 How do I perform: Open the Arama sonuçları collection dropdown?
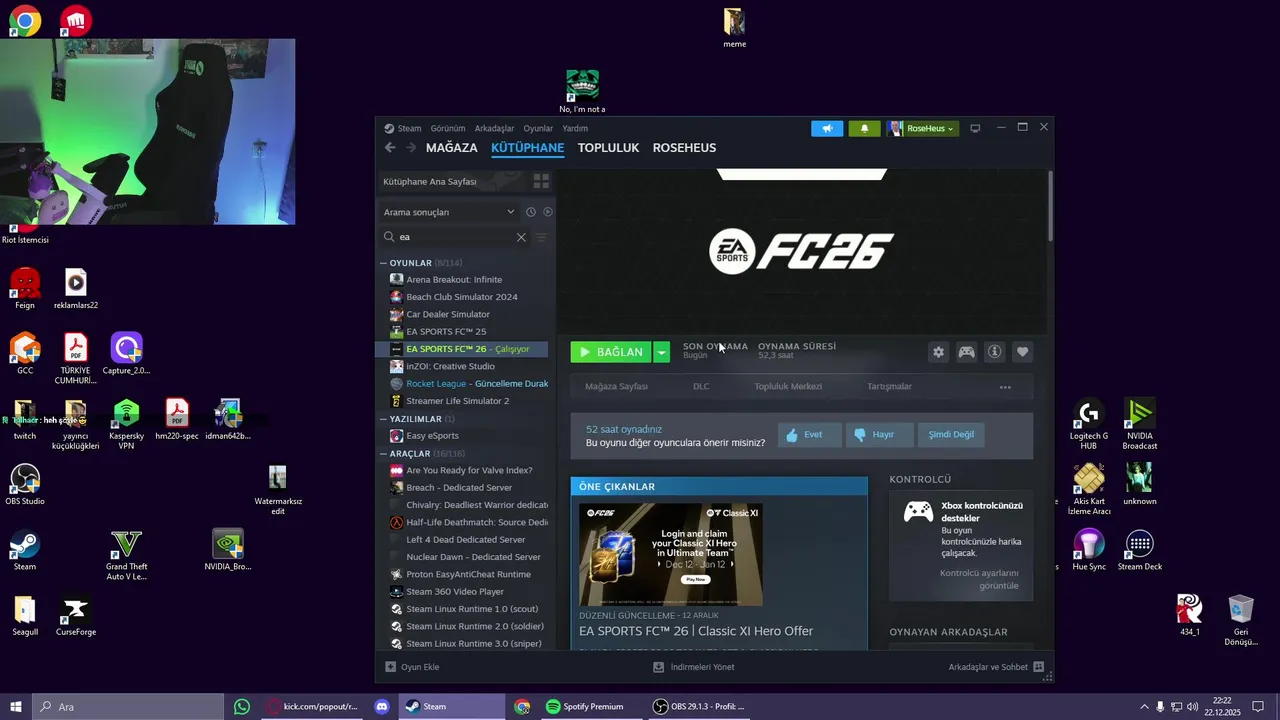(x=449, y=212)
